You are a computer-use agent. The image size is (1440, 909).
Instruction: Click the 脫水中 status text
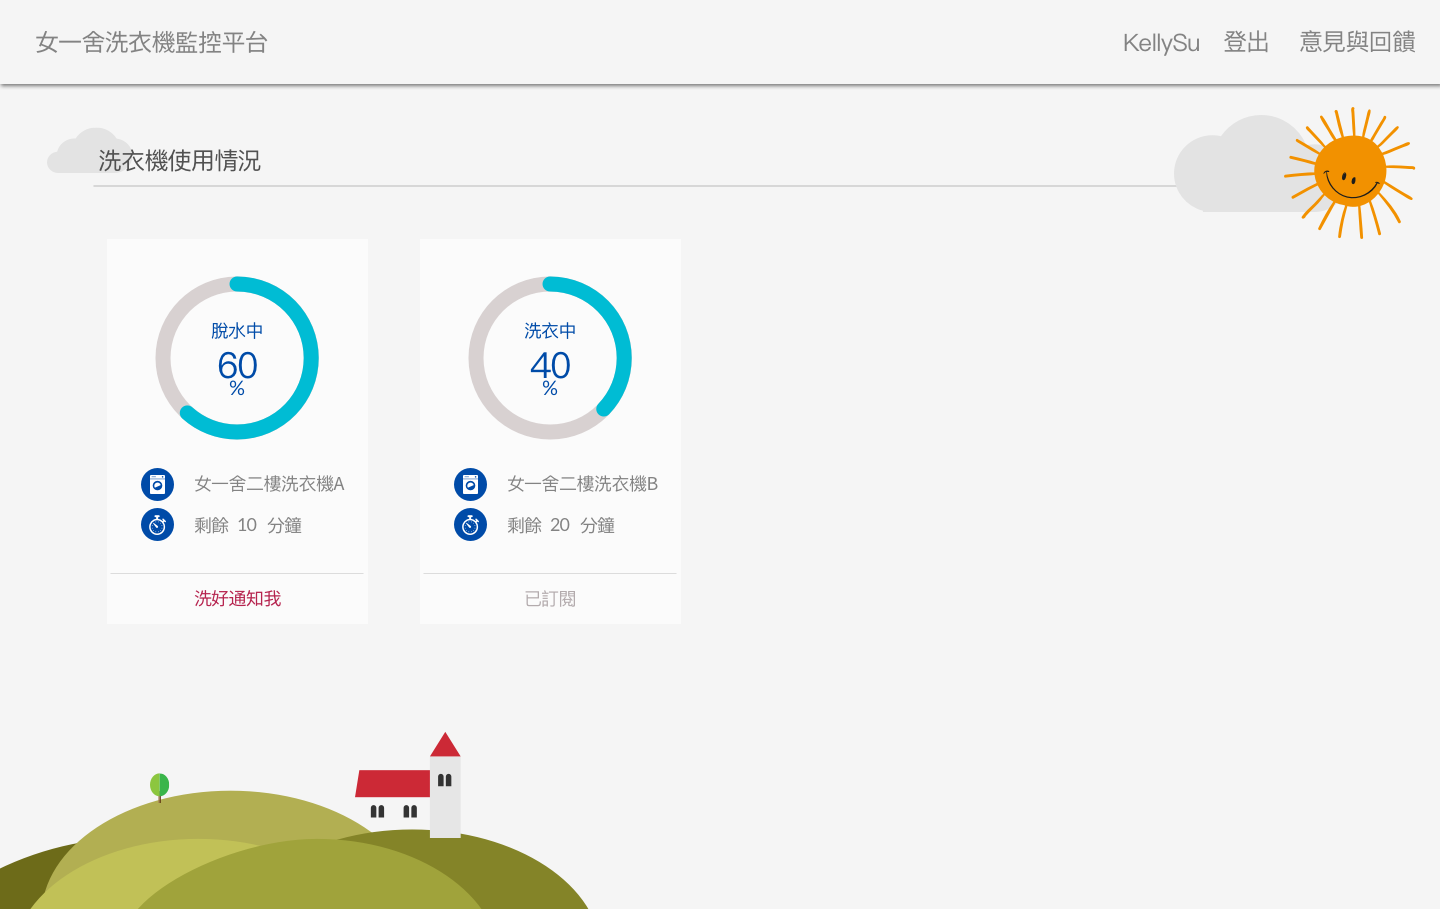(x=237, y=331)
